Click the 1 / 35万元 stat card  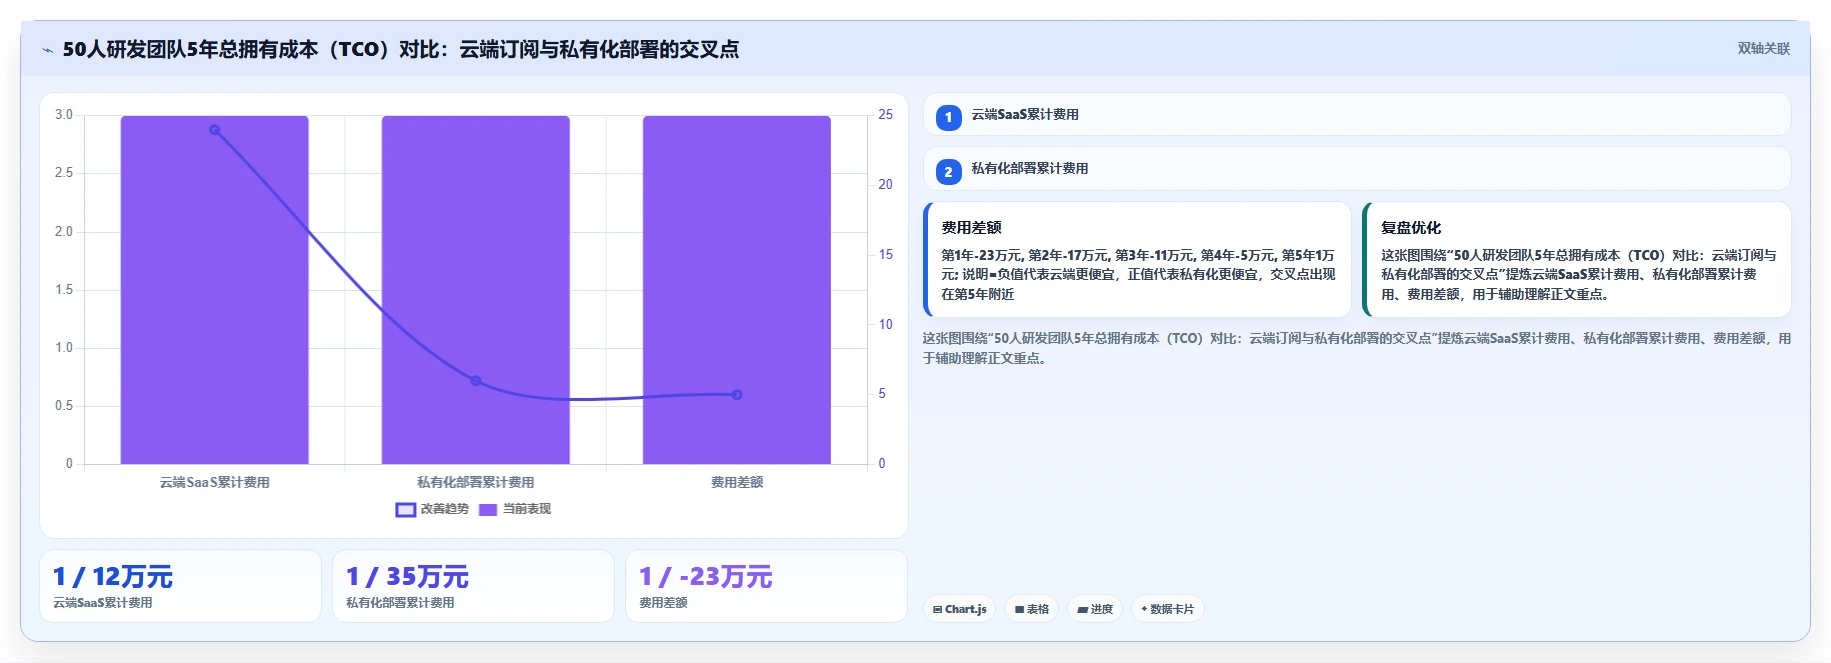point(473,586)
